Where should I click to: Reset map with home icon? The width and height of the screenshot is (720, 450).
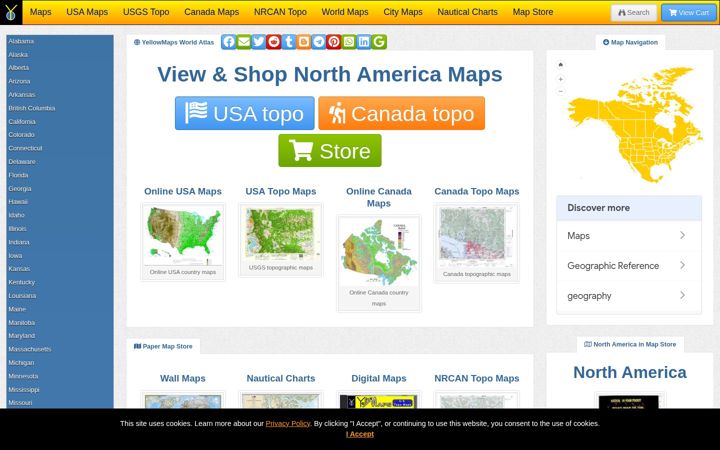coord(560,65)
